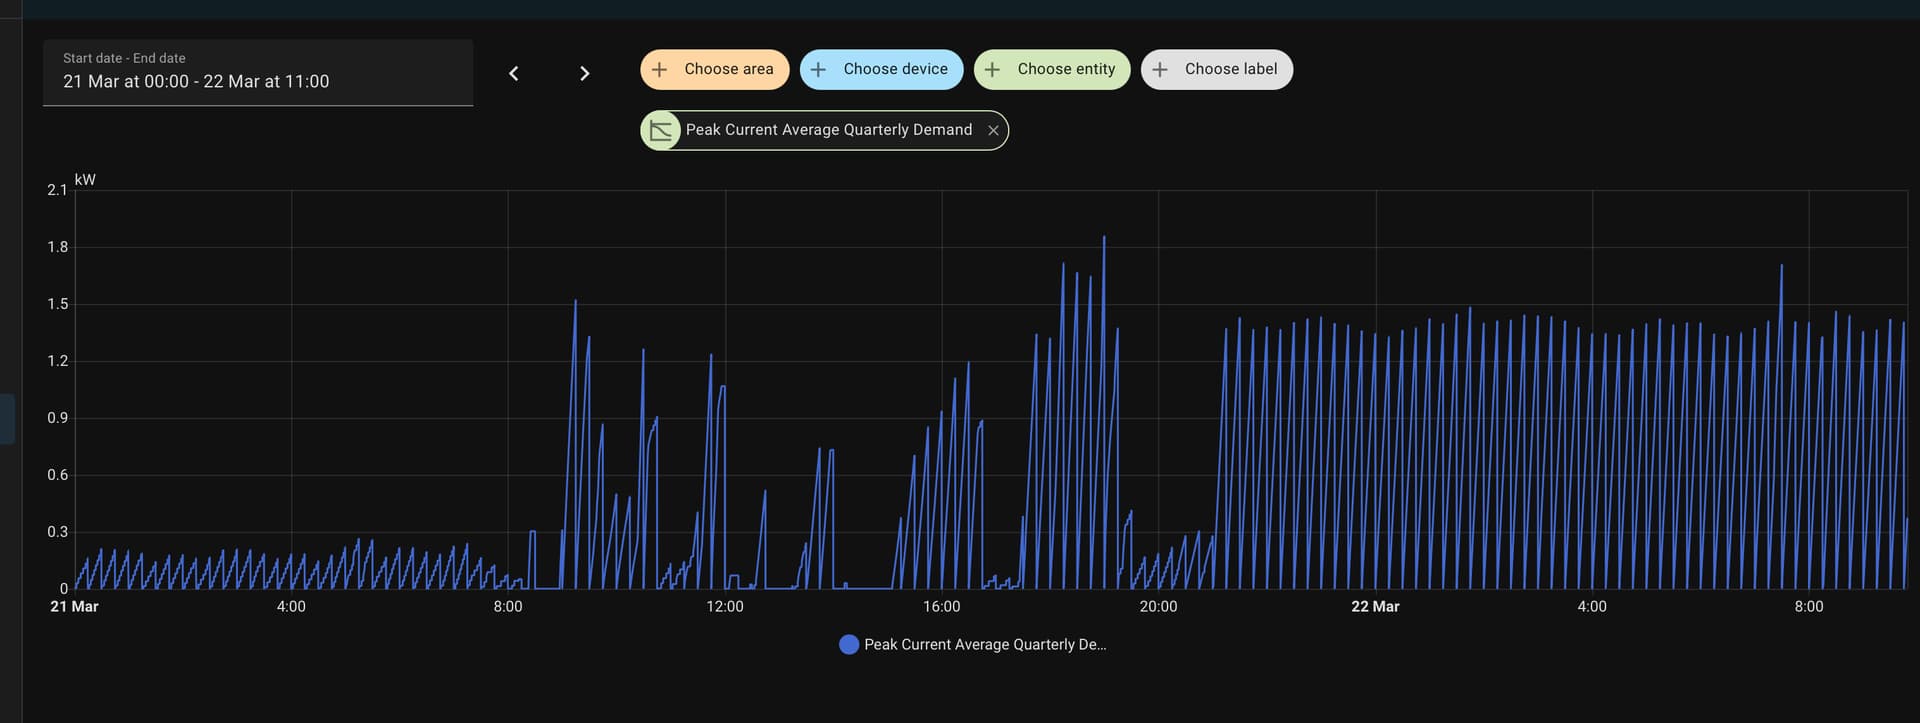Click the 2.1 y-axis tick label
The height and width of the screenshot is (723, 1920).
57,190
